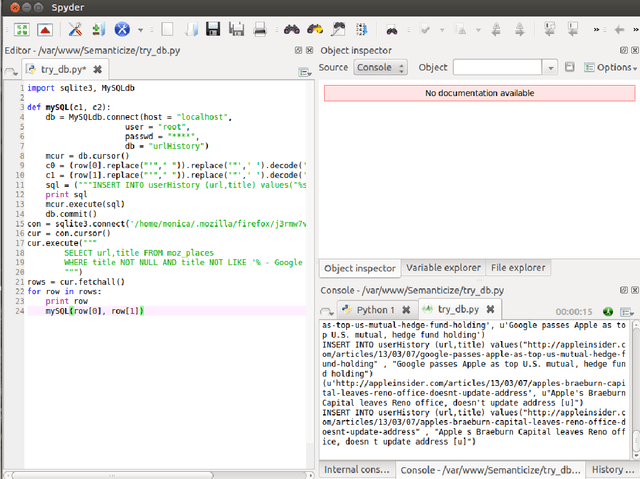Click the green maximize pane icon
The width and height of the screenshot is (640, 479).
click(21, 29)
